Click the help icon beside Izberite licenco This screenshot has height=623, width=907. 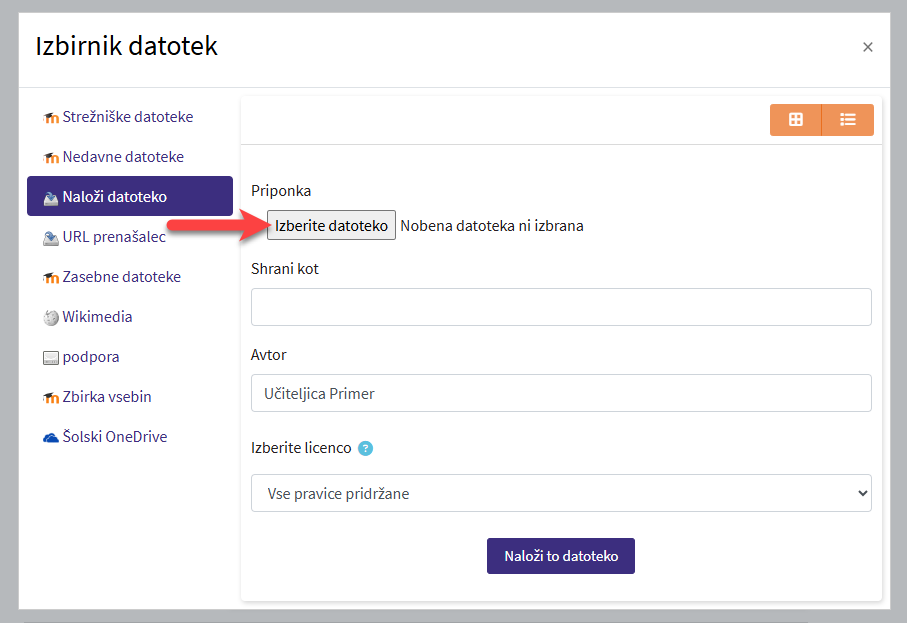point(365,448)
